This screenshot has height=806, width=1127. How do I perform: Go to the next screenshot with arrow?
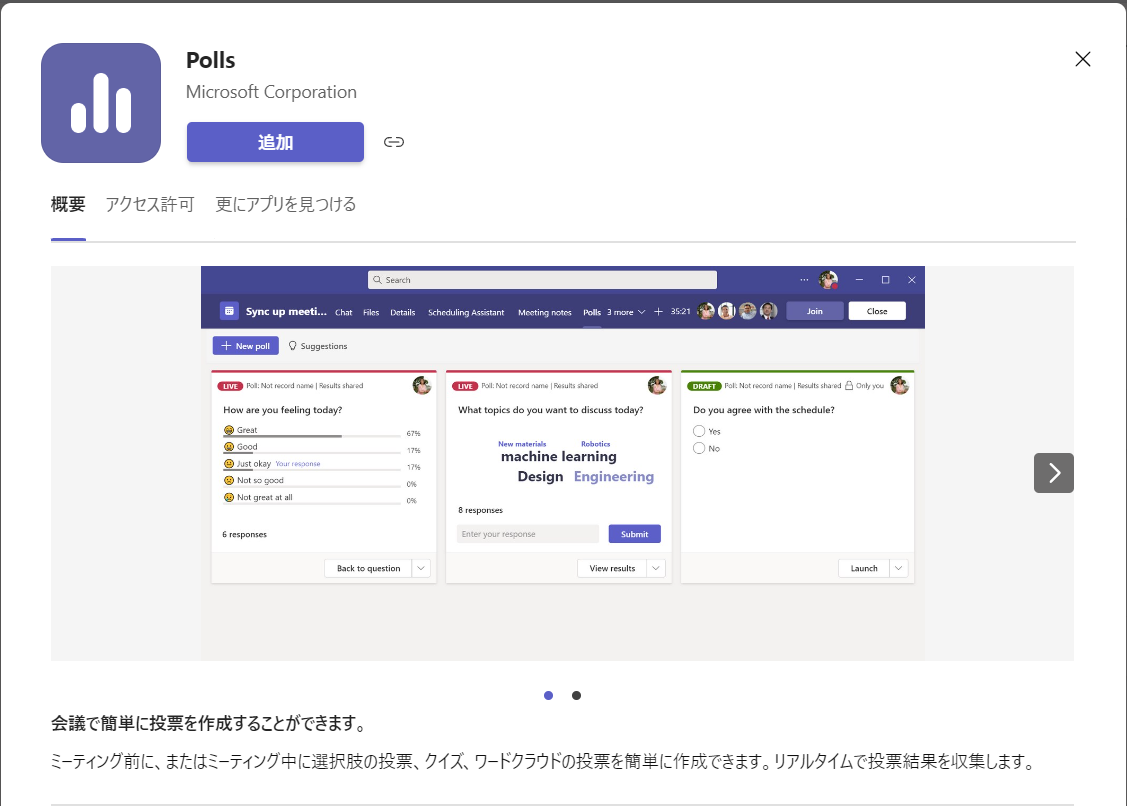1054,473
